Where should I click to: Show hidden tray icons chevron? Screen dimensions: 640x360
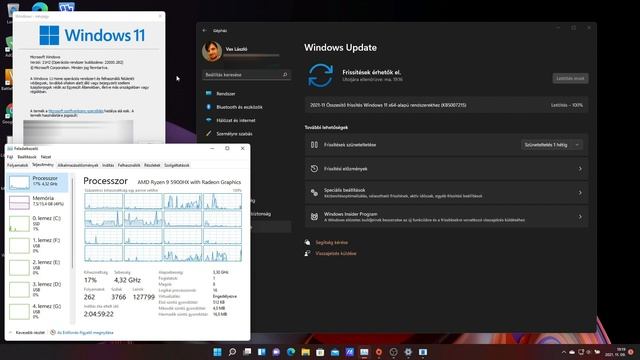564,352
